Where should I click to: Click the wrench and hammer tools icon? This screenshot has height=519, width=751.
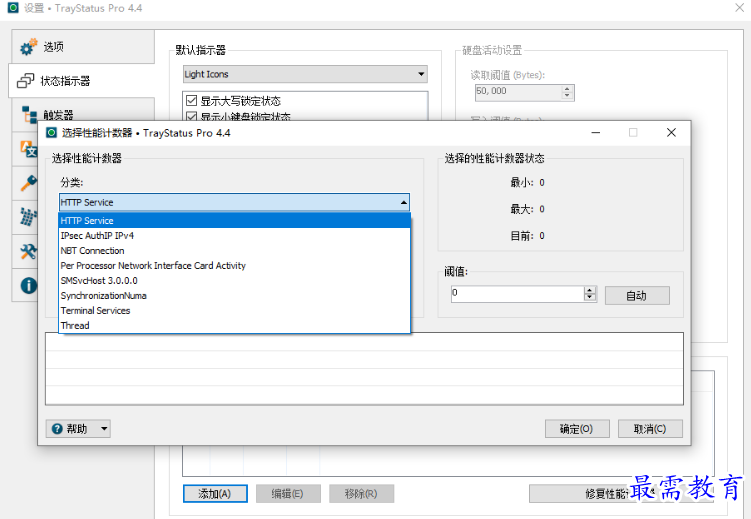click(x=28, y=251)
